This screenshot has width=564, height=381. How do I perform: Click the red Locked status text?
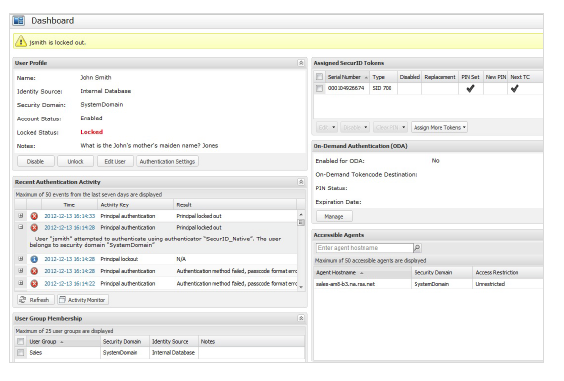[92, 132]
